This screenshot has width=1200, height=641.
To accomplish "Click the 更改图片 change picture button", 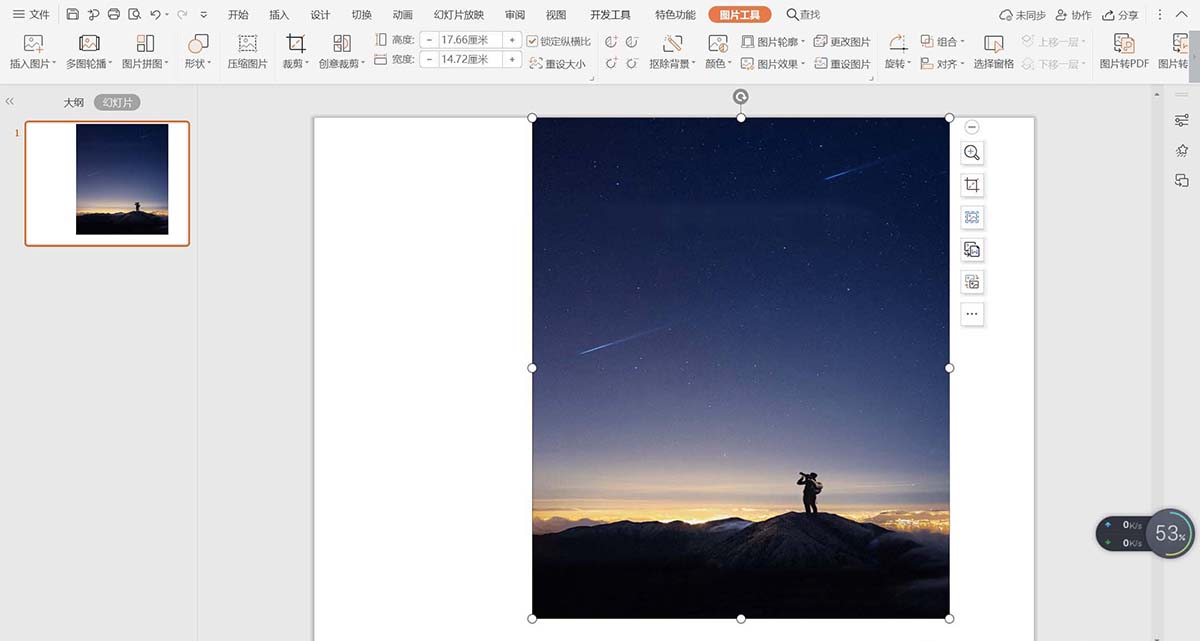I will pos(842,42).
